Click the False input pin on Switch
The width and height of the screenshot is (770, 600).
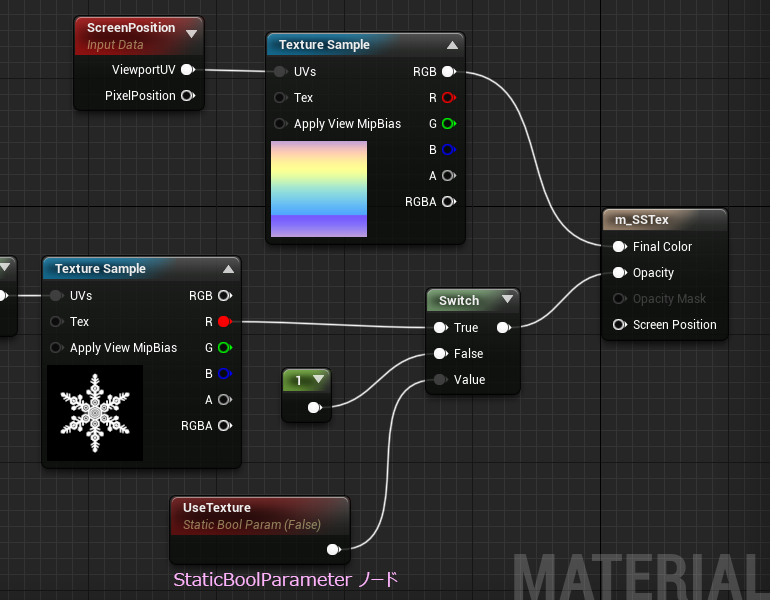click(x=440, y=354)
